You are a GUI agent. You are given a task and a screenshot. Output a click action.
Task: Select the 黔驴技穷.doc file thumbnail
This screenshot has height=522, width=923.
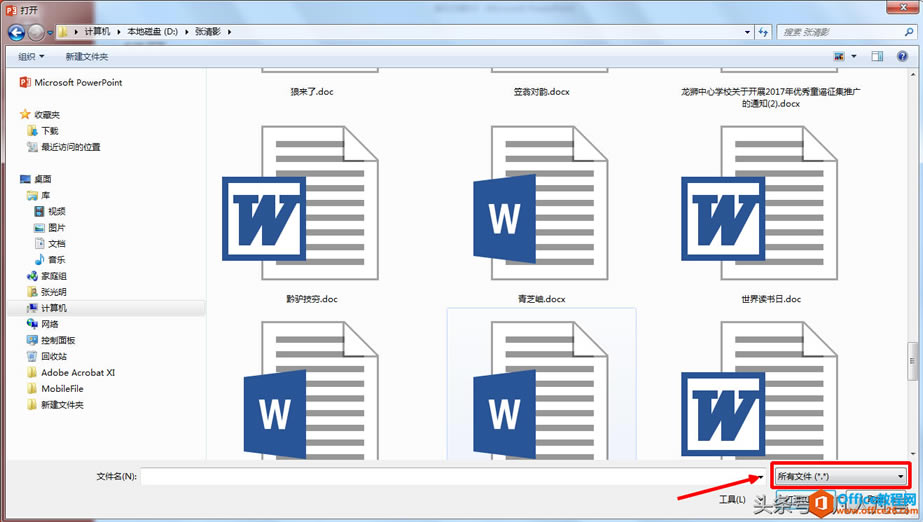(301, 203)
